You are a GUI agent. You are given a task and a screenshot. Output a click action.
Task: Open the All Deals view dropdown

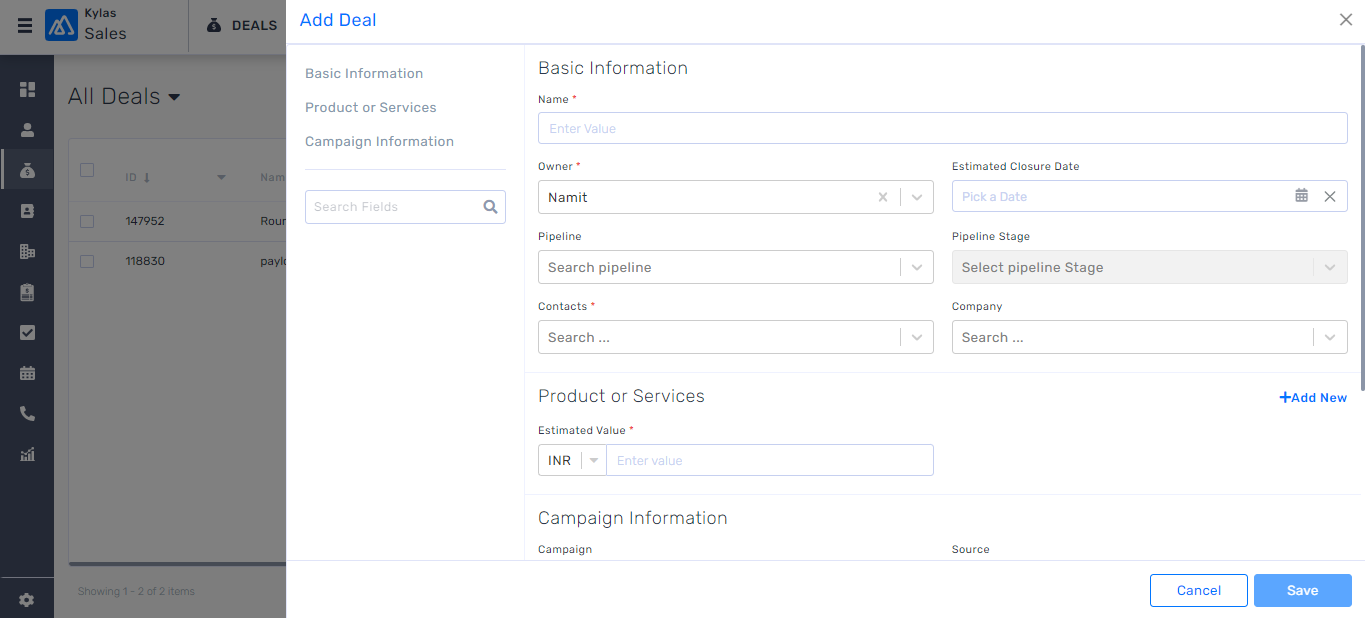click(x=174, y=97)
